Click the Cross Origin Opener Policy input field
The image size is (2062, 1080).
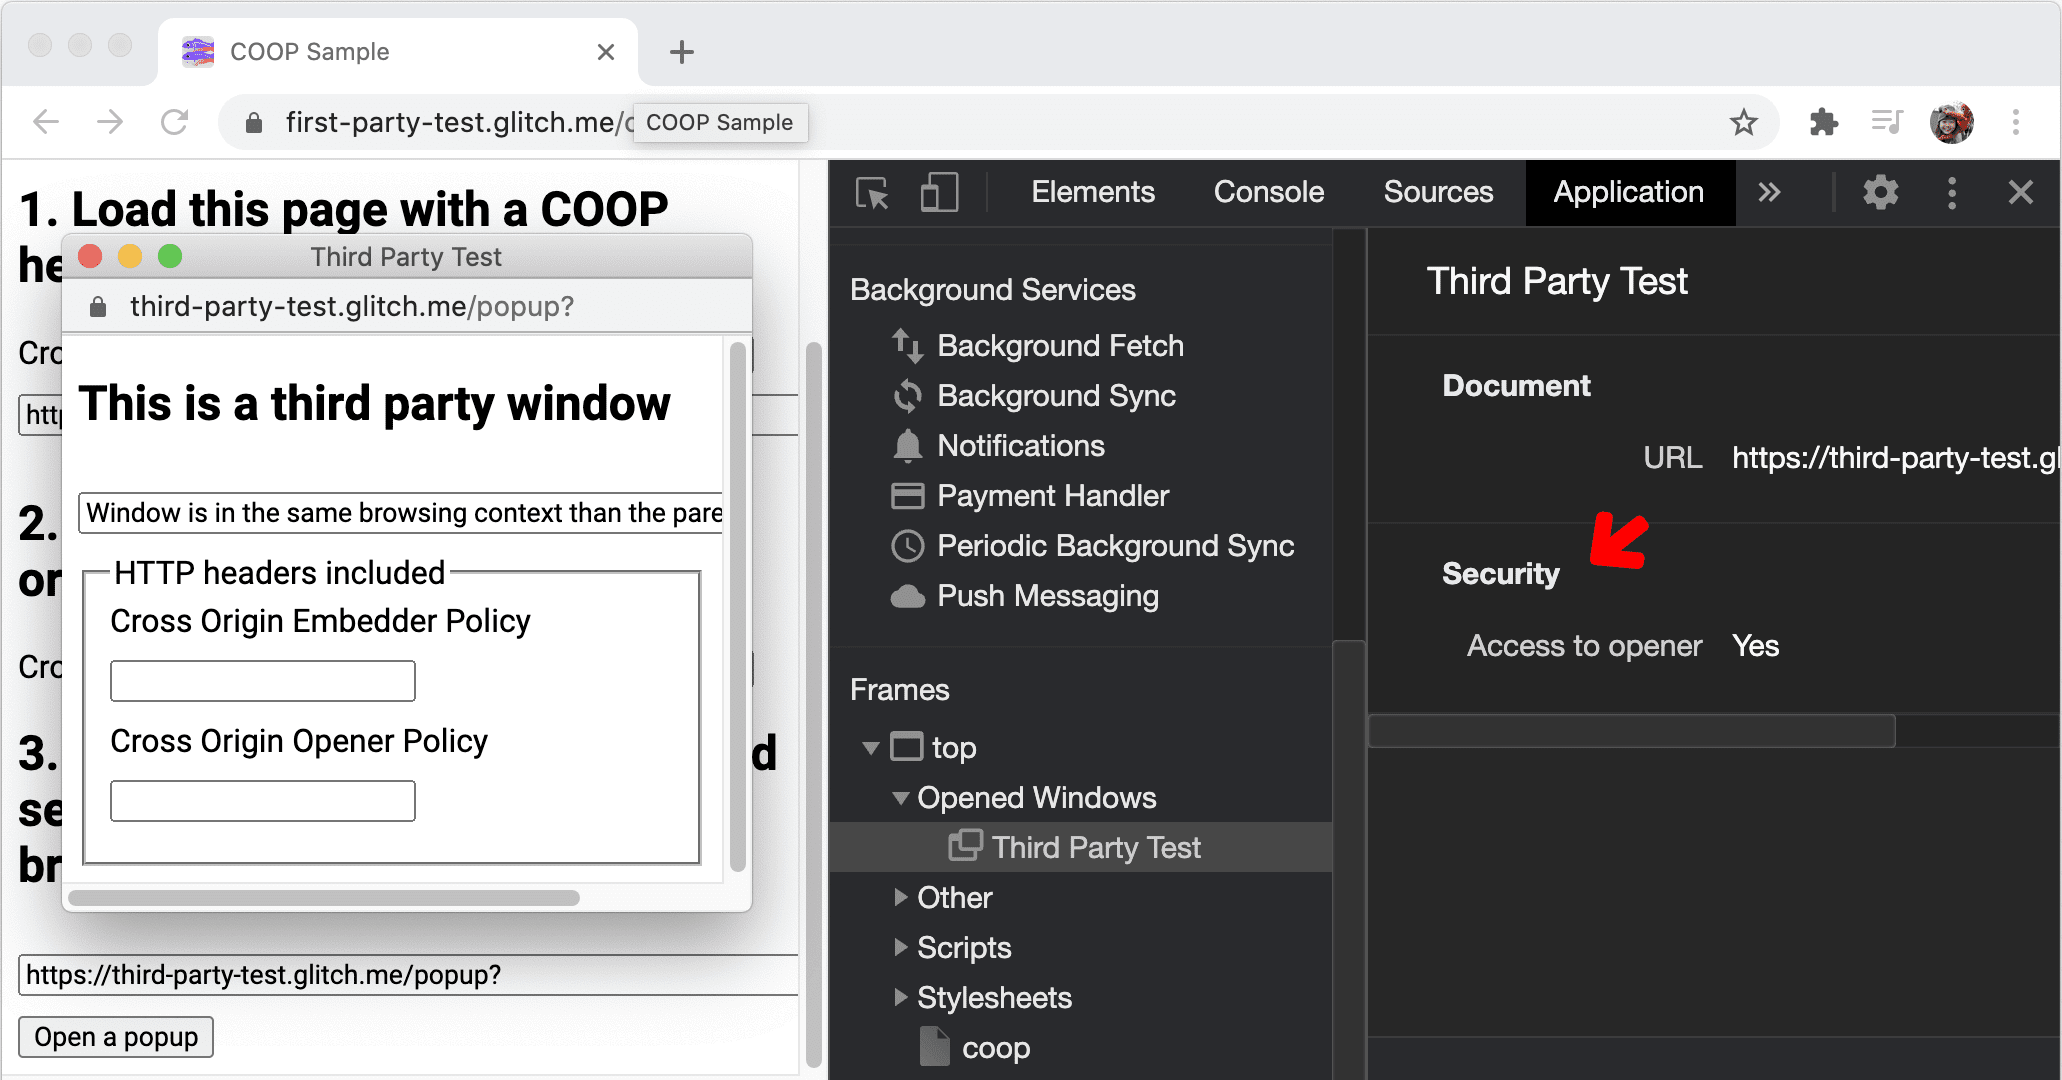click(x=266, y=798)
